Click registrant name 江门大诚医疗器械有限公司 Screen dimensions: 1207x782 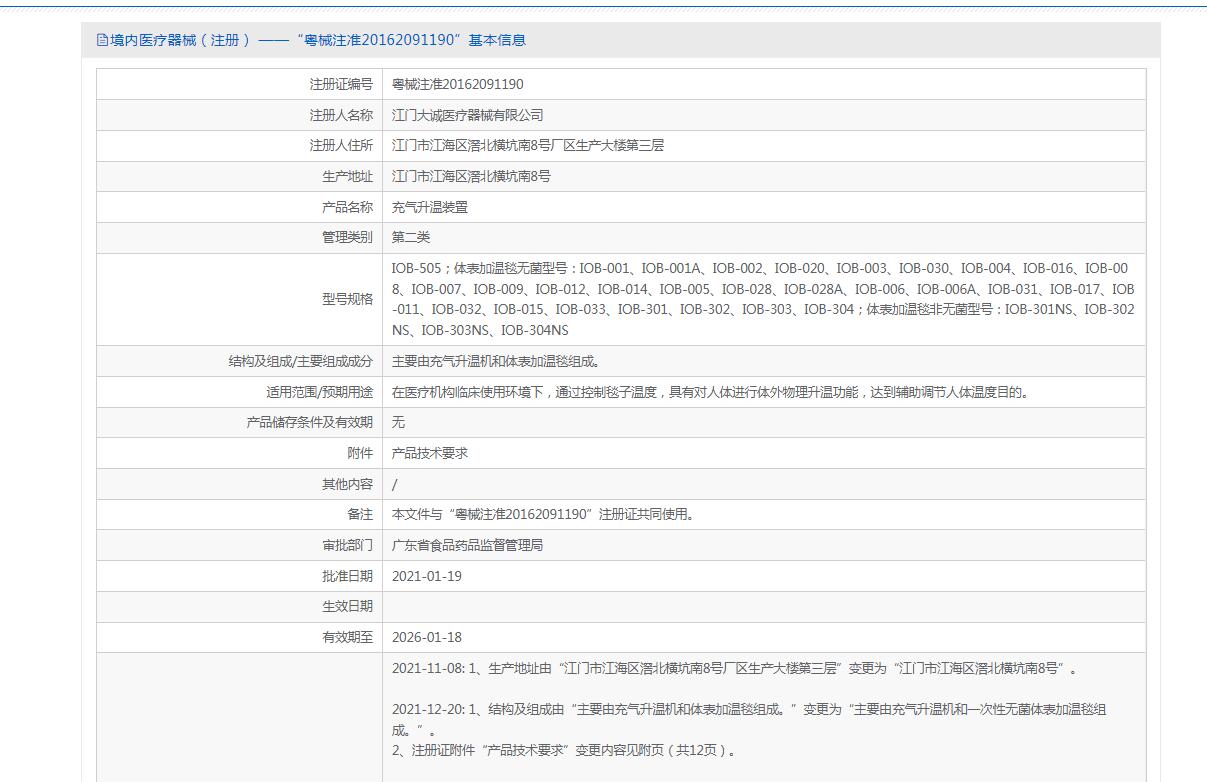pos(467,115)
